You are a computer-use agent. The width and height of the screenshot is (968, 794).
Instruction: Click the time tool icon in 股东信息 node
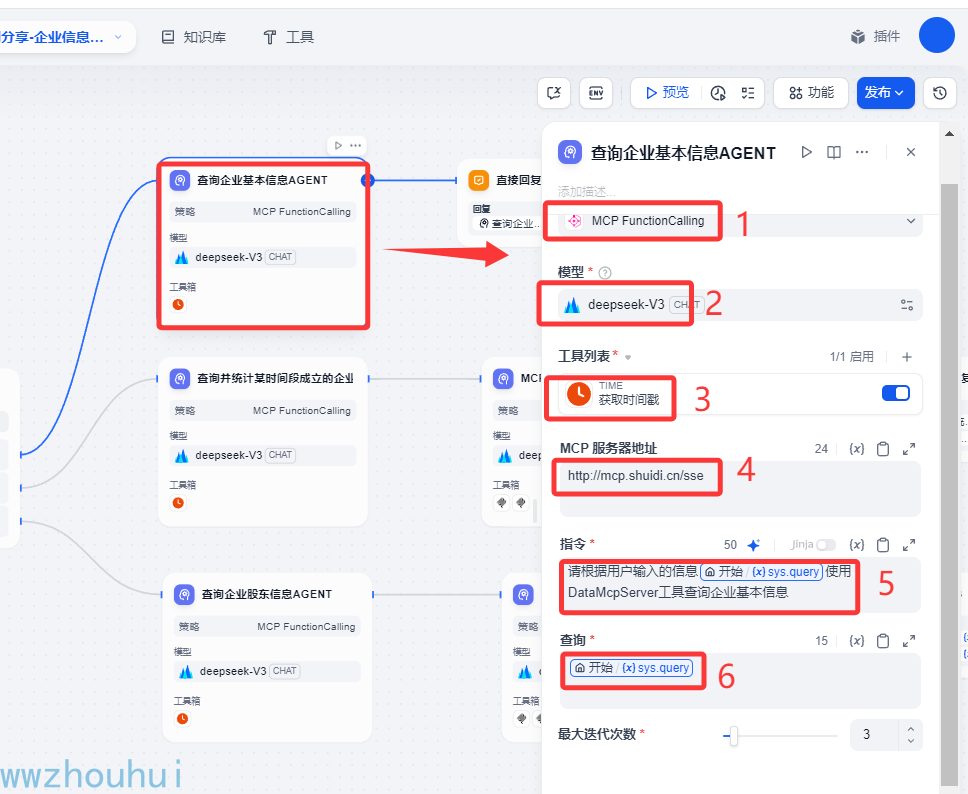coord(183,719)
